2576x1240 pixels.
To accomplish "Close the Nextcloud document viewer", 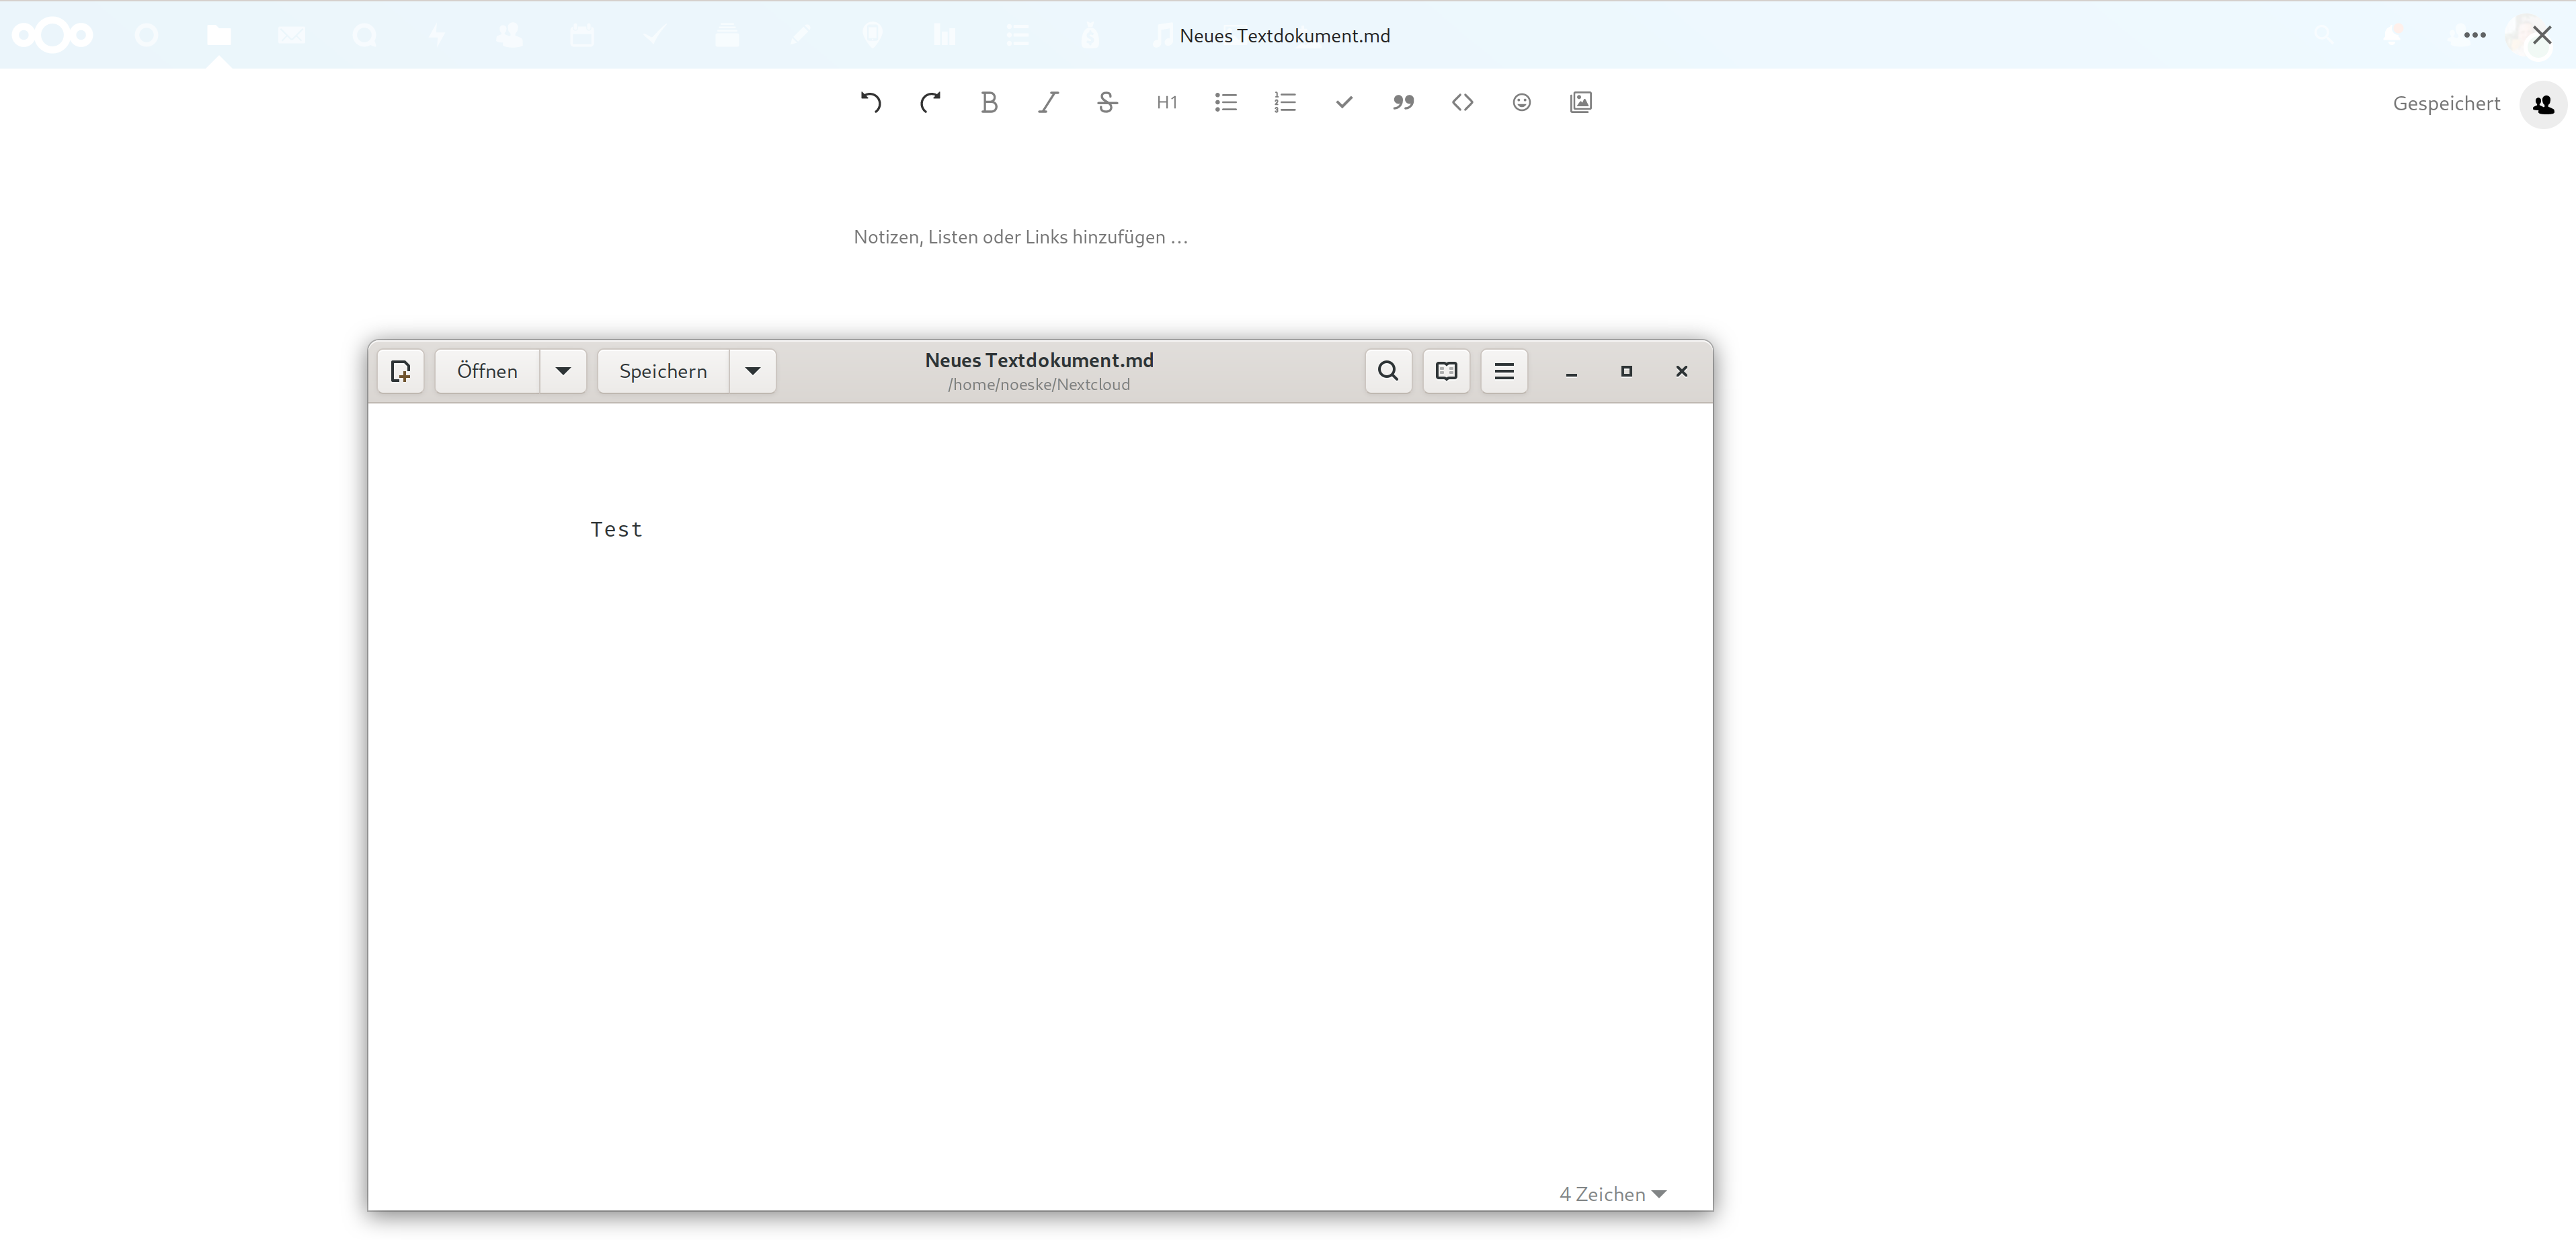I will 2542,35.
